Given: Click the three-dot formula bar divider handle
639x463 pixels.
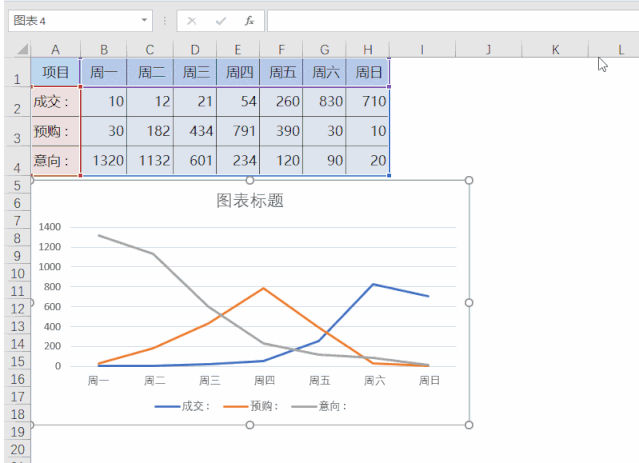Looking at the screenshot, I should (165, 21).
